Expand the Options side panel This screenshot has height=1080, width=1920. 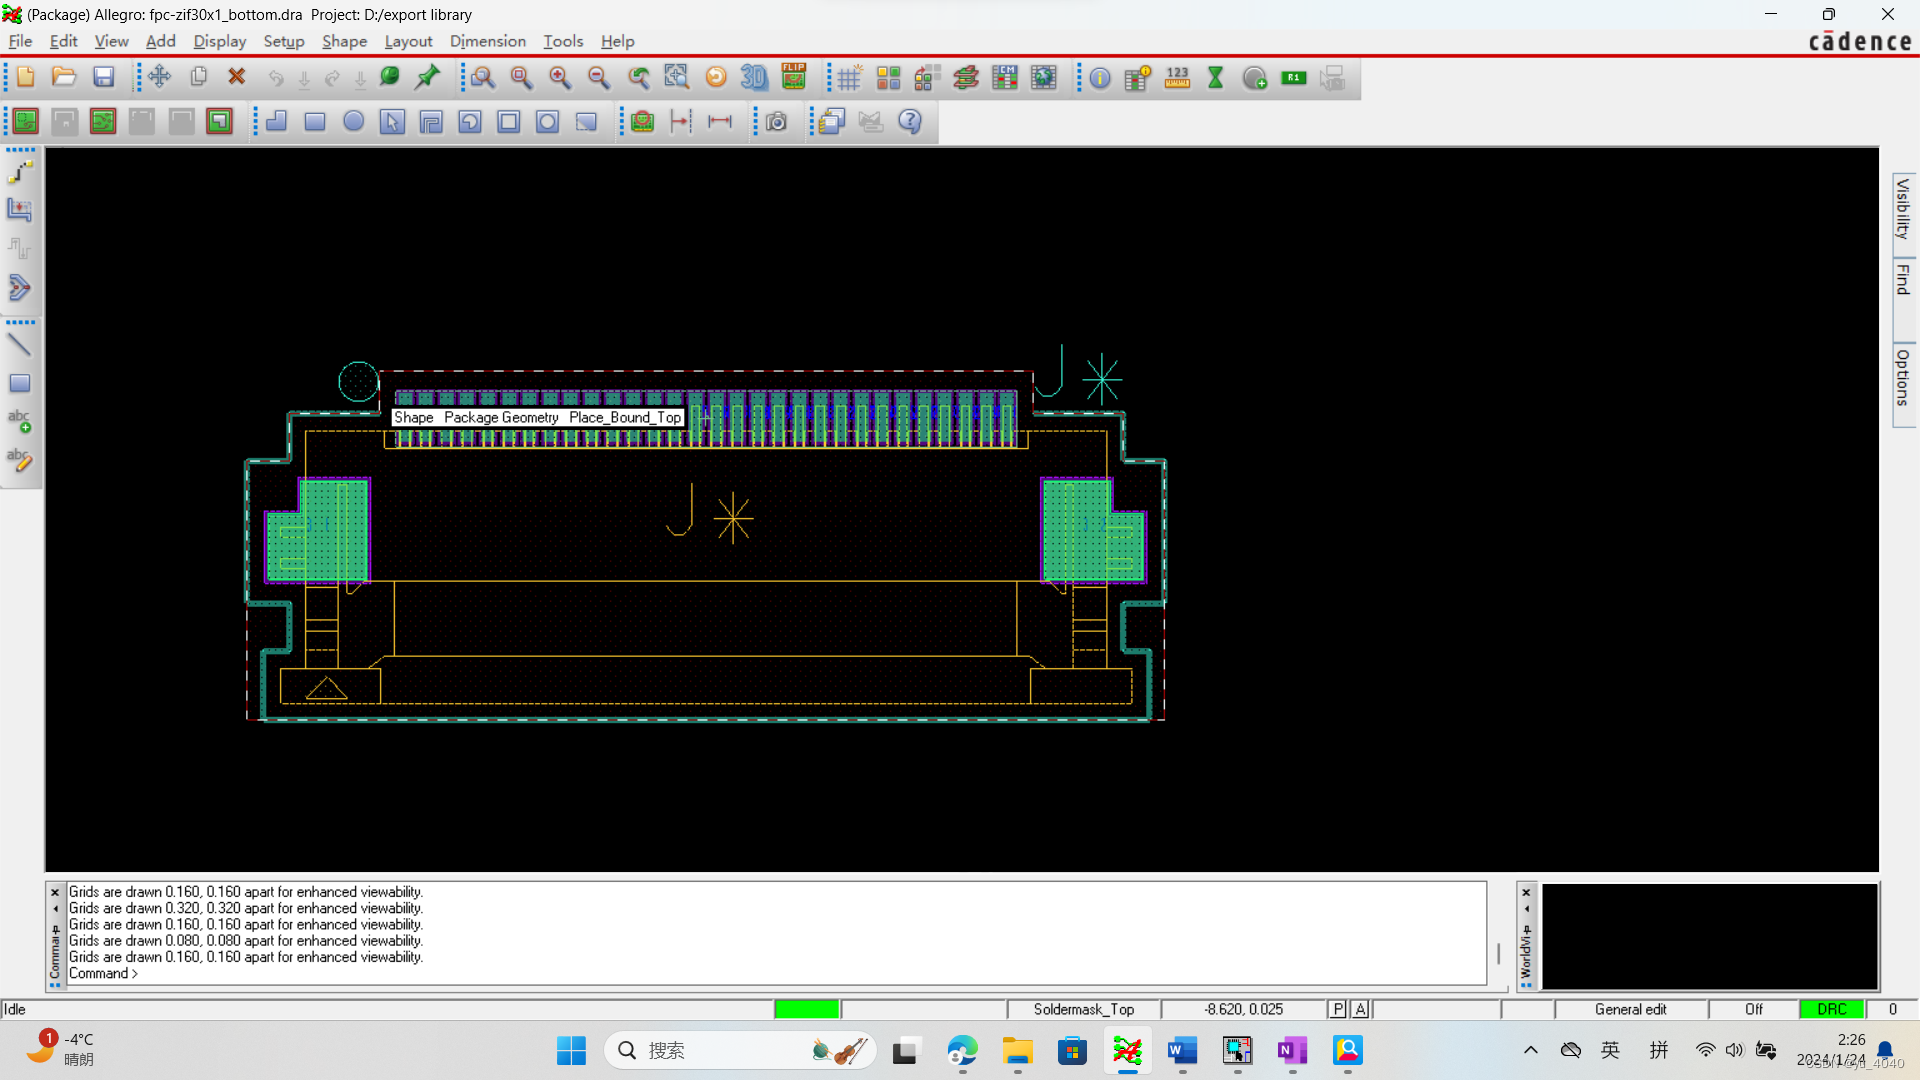pyautogui.click(x=1903, y=378)
